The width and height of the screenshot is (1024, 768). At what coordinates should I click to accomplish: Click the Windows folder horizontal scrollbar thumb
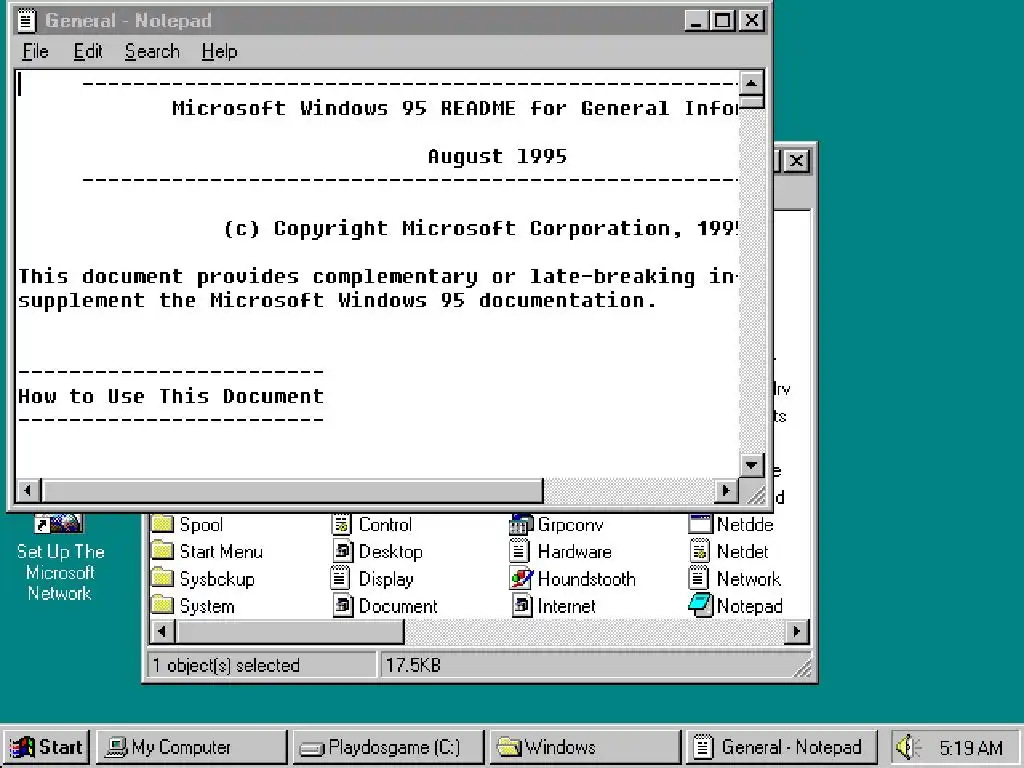tap(290, 632)
